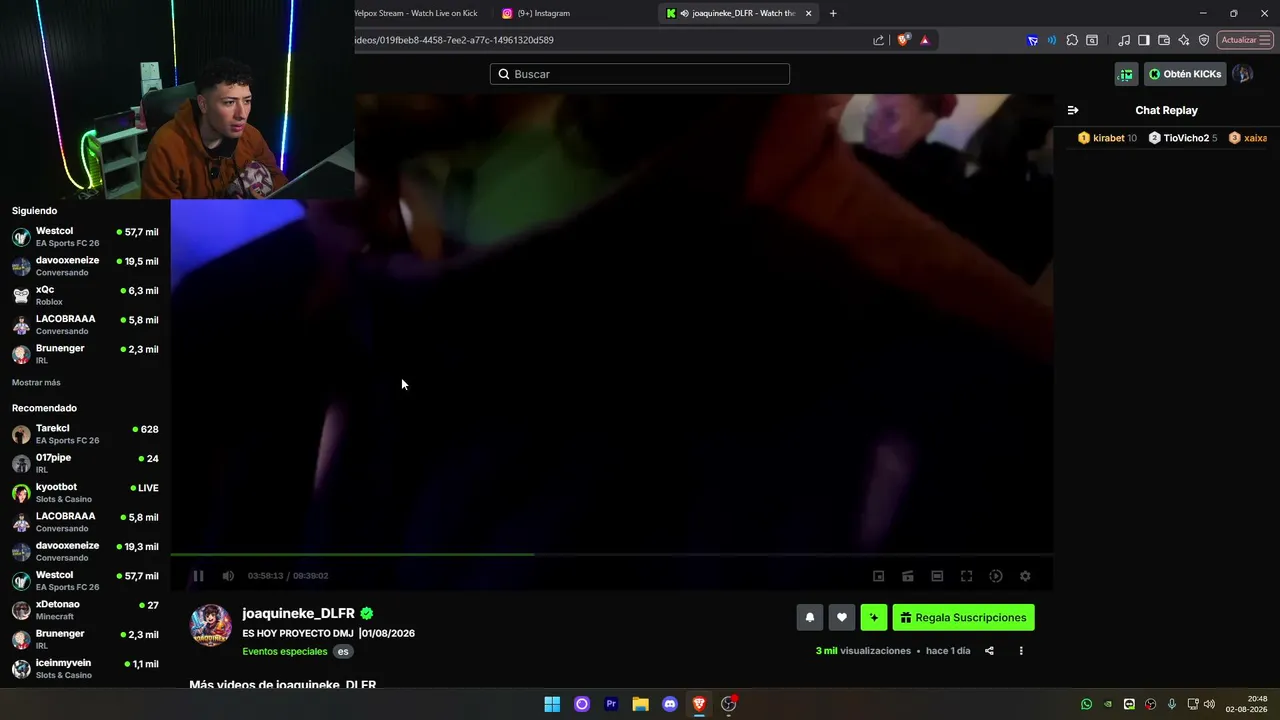This screenshot has width=1280, height=720.
Task: Click Obtén KICKs button
Action: 1185,74
